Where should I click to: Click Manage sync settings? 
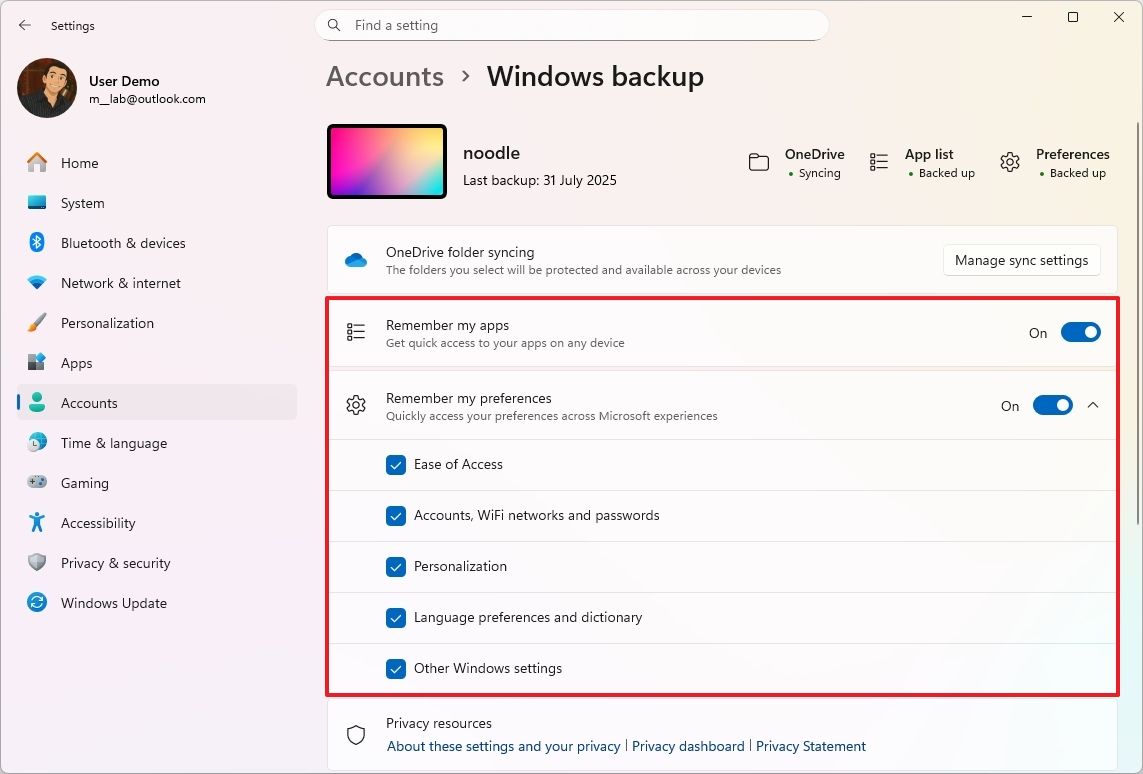[x=1021, y=260]
